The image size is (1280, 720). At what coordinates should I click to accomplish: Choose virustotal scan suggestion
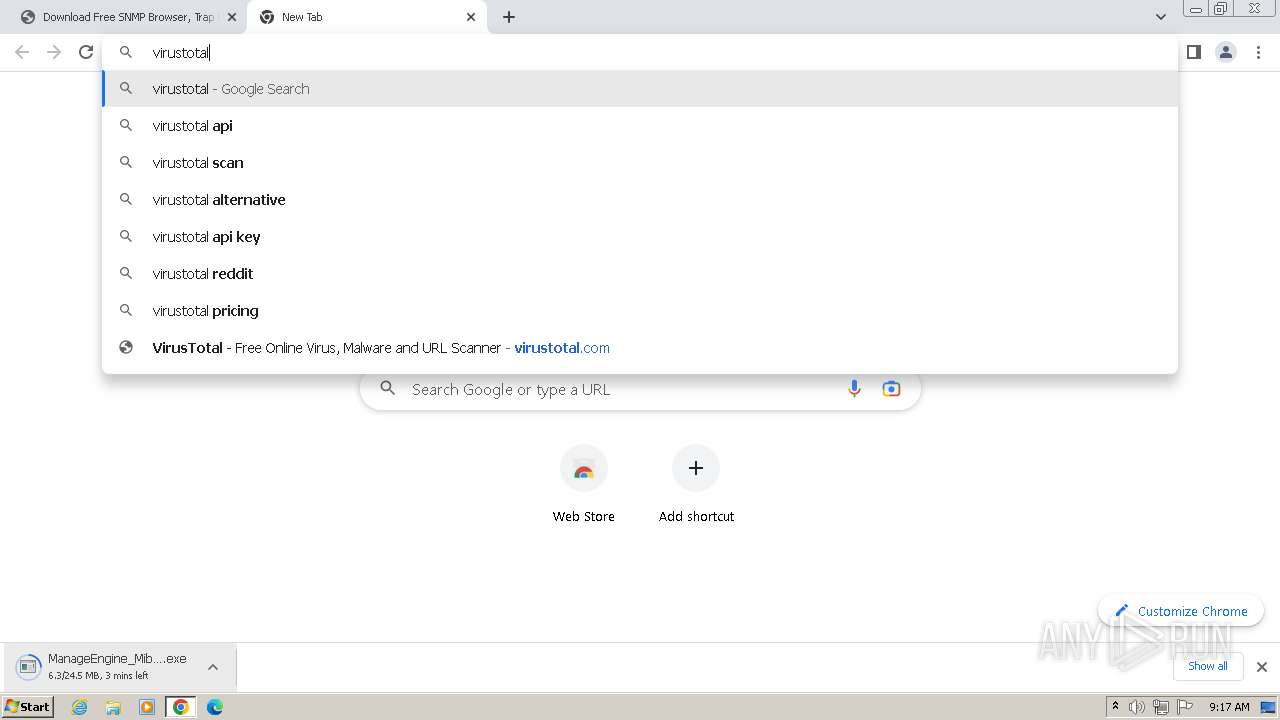640,163
